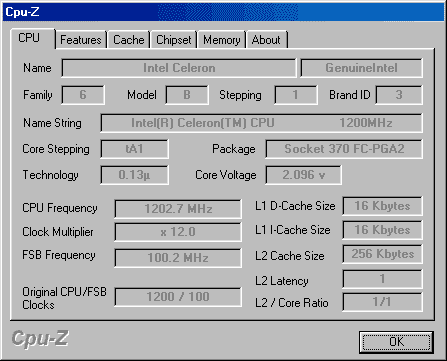This screenshot has width=447, height=361.
Task: Click the Original Clocks field 1200 / 100
Action: coord(178,297)
